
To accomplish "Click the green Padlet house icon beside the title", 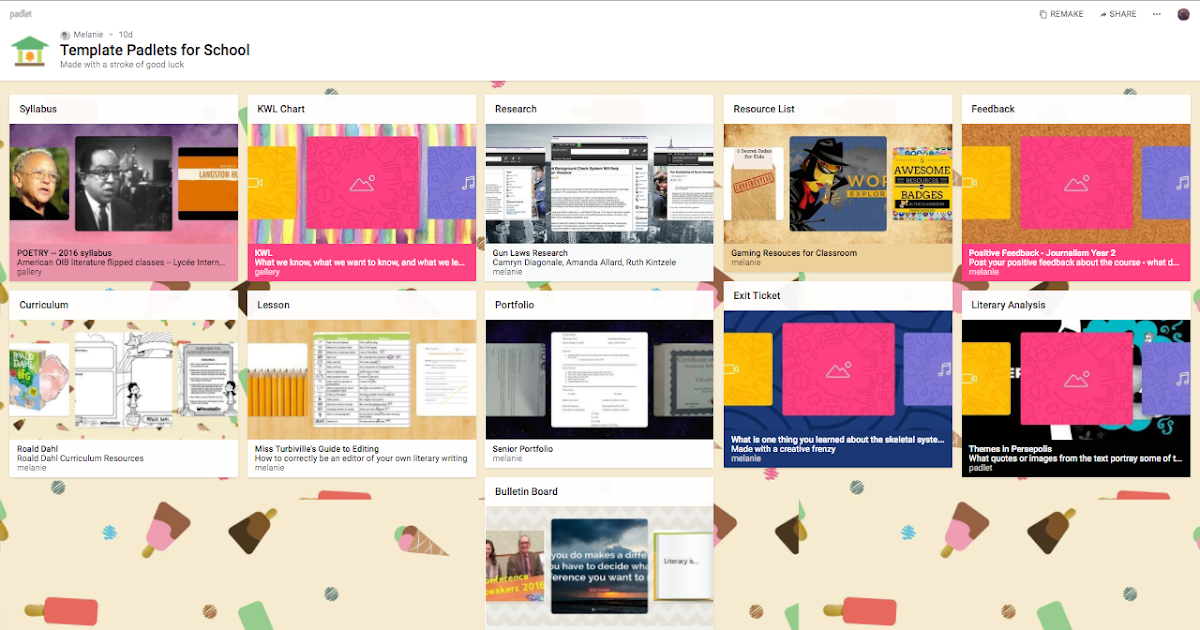I will point(29,48).
